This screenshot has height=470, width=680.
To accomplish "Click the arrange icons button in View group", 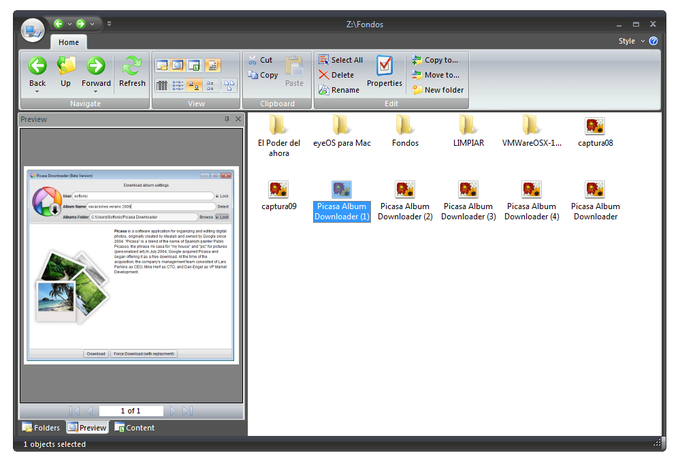I will point(229,85).
